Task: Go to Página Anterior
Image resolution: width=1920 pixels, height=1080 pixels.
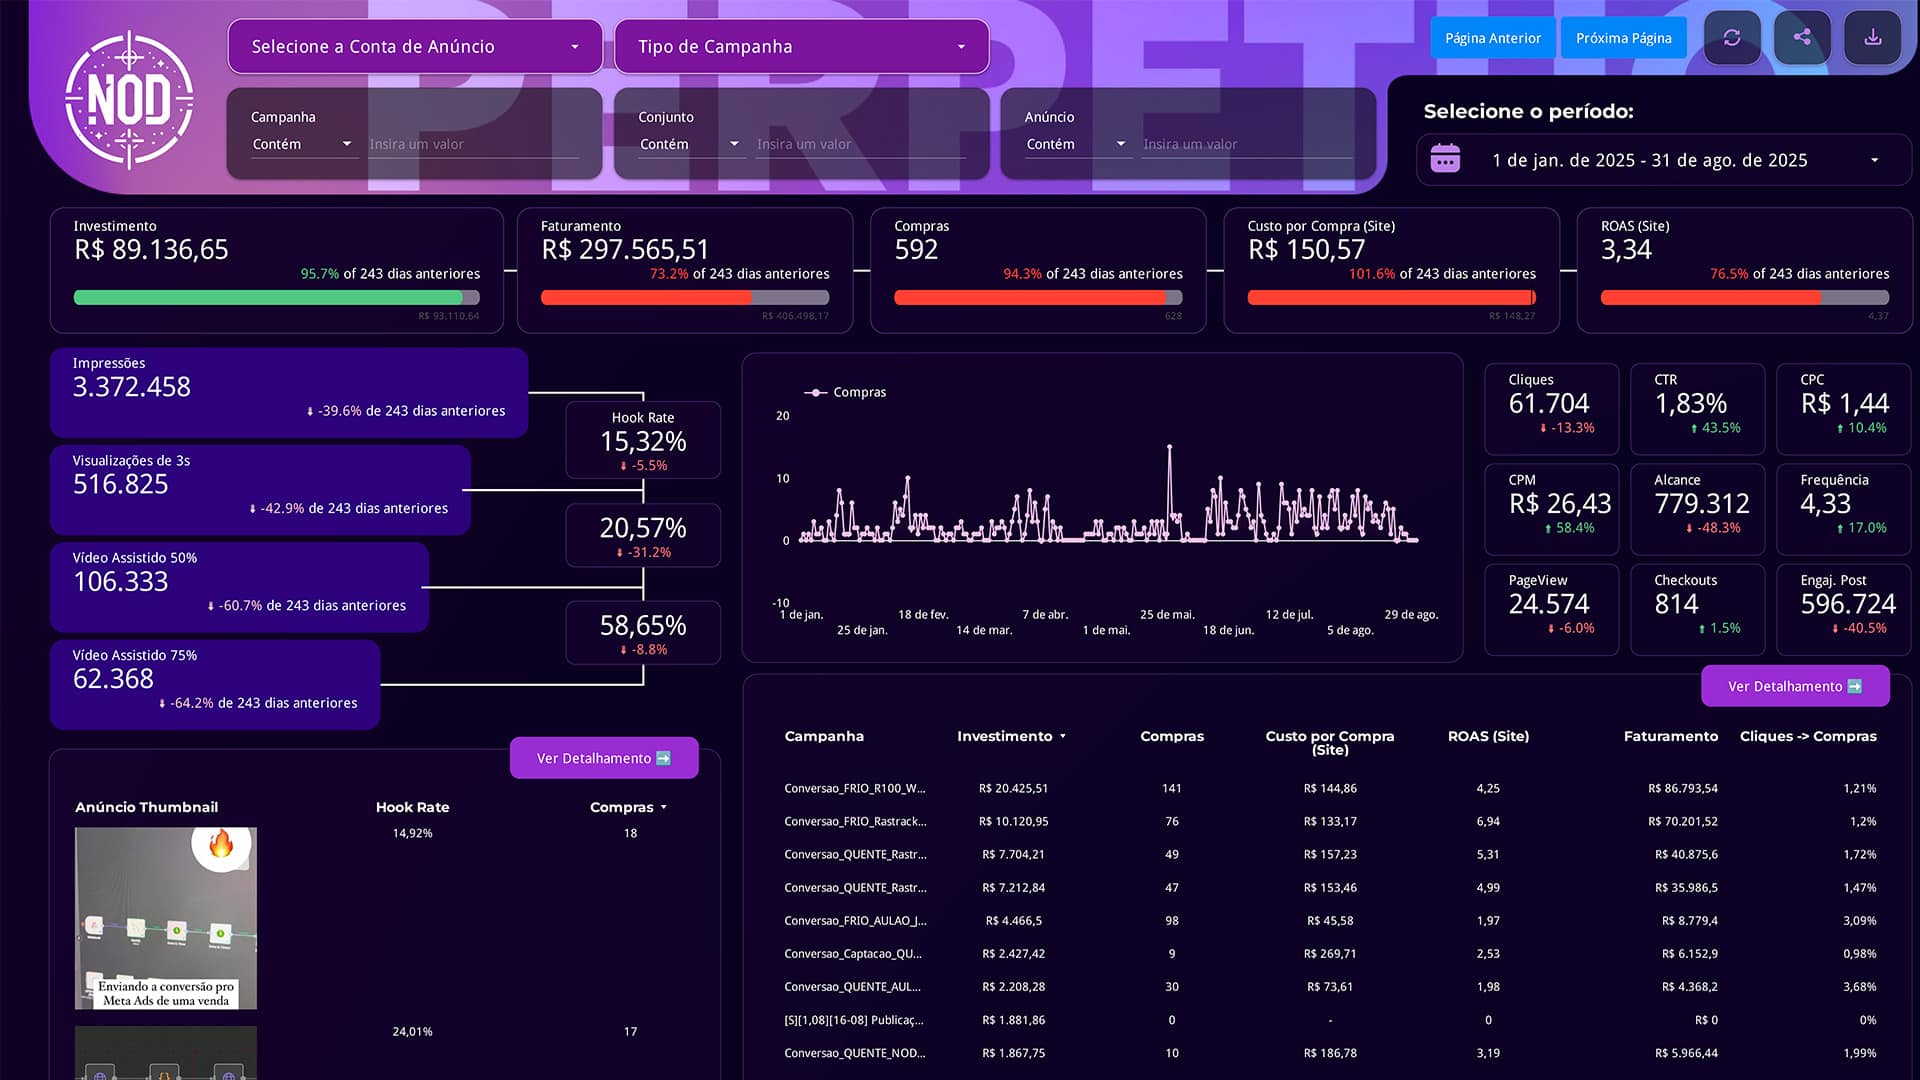Action: click(1493, 38)
